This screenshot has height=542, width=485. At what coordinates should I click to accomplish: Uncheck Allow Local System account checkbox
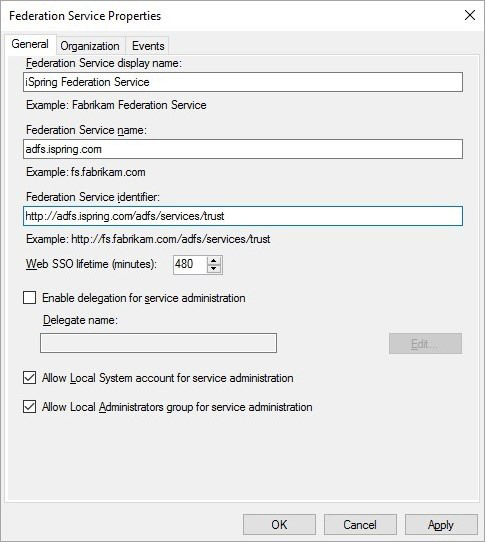(29, 378)
